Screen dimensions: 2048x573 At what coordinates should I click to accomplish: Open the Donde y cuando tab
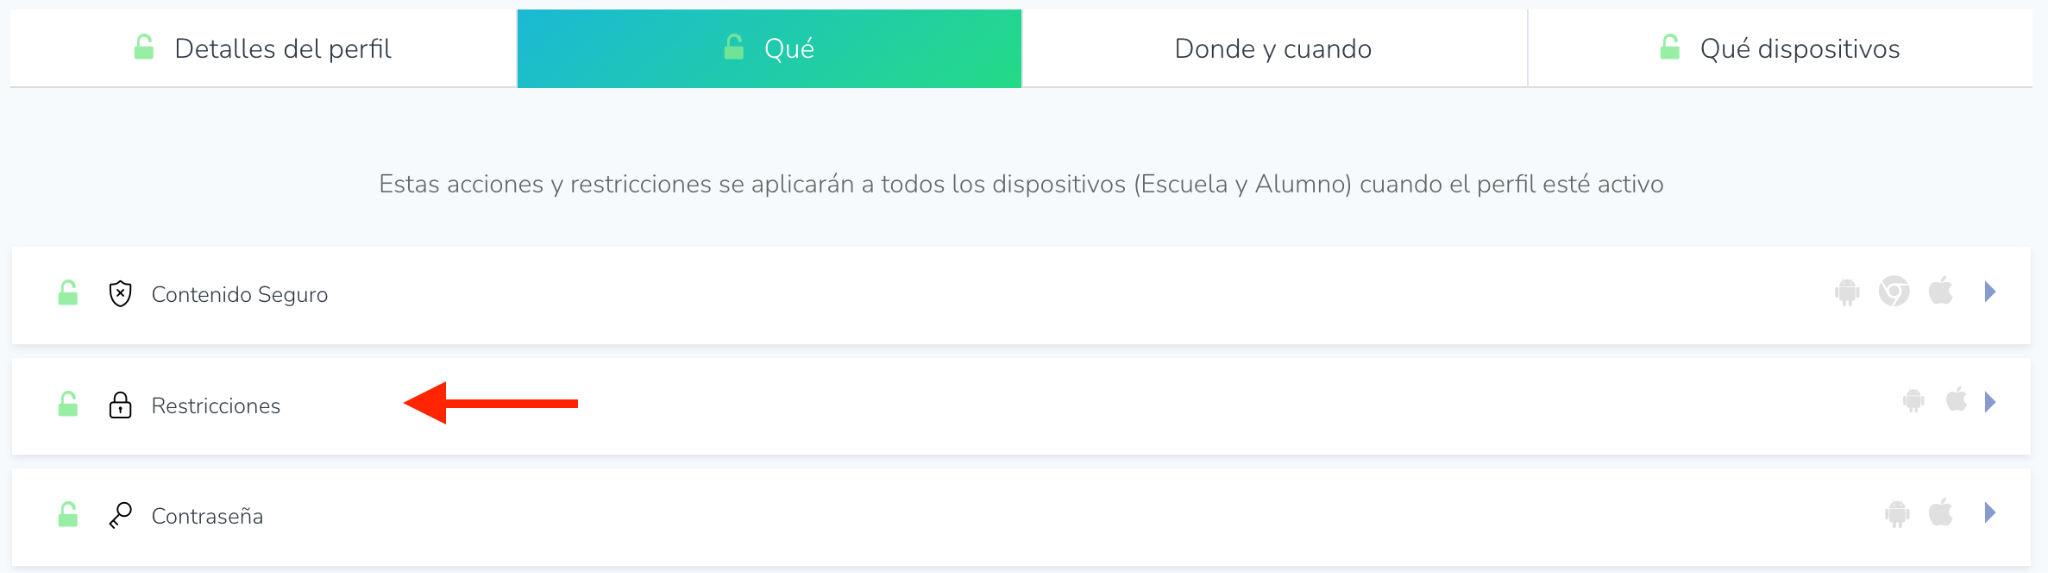point(1273,48)
